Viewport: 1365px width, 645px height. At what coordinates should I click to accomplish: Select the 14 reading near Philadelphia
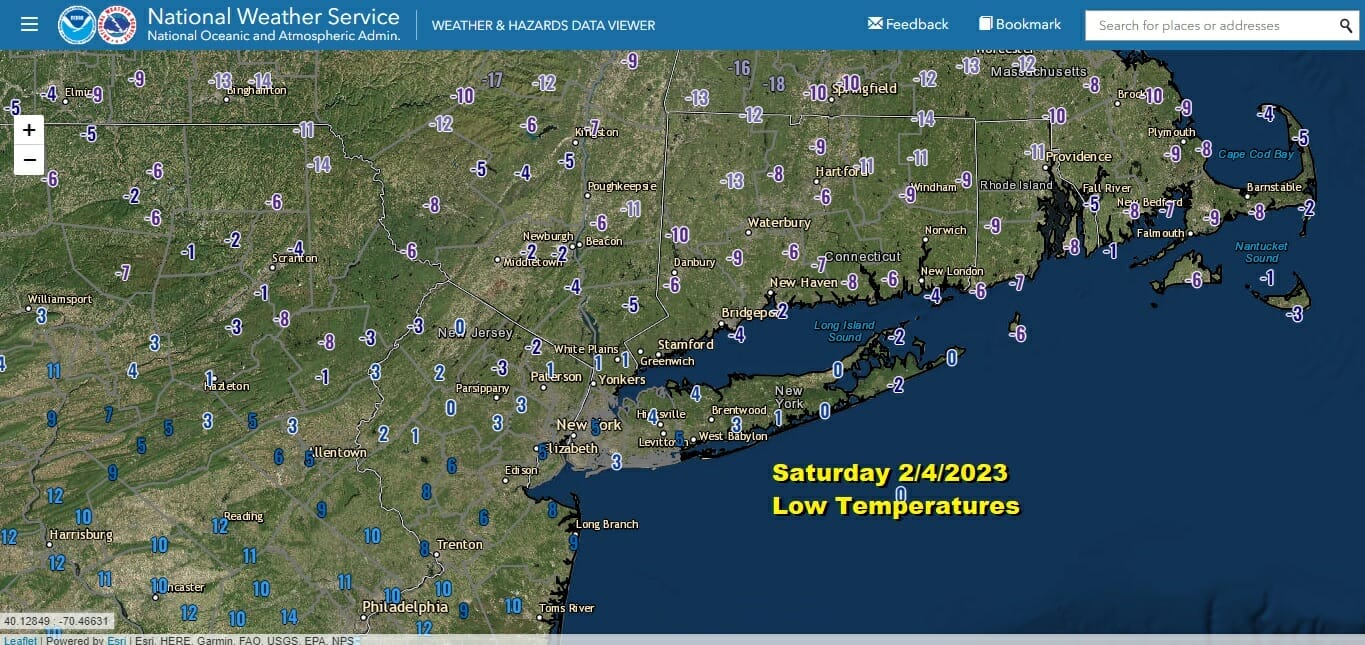289,617
